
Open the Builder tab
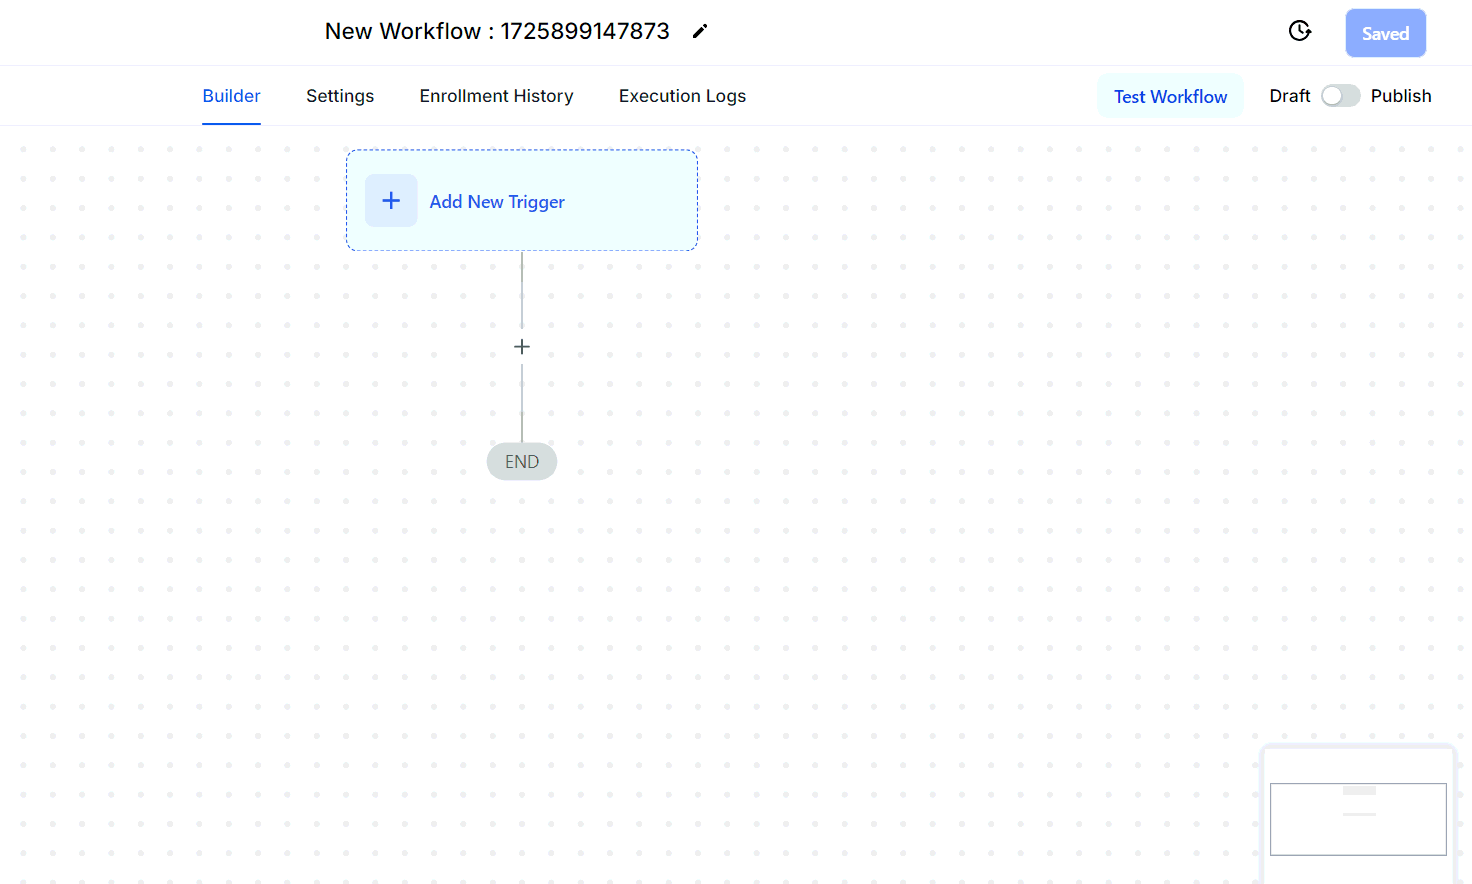click(231, 96)
